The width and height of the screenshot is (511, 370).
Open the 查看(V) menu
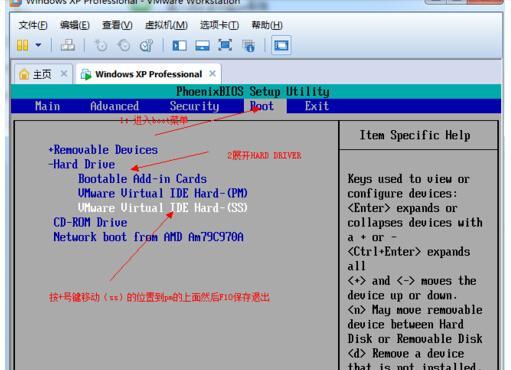click(x=117, y=25)
